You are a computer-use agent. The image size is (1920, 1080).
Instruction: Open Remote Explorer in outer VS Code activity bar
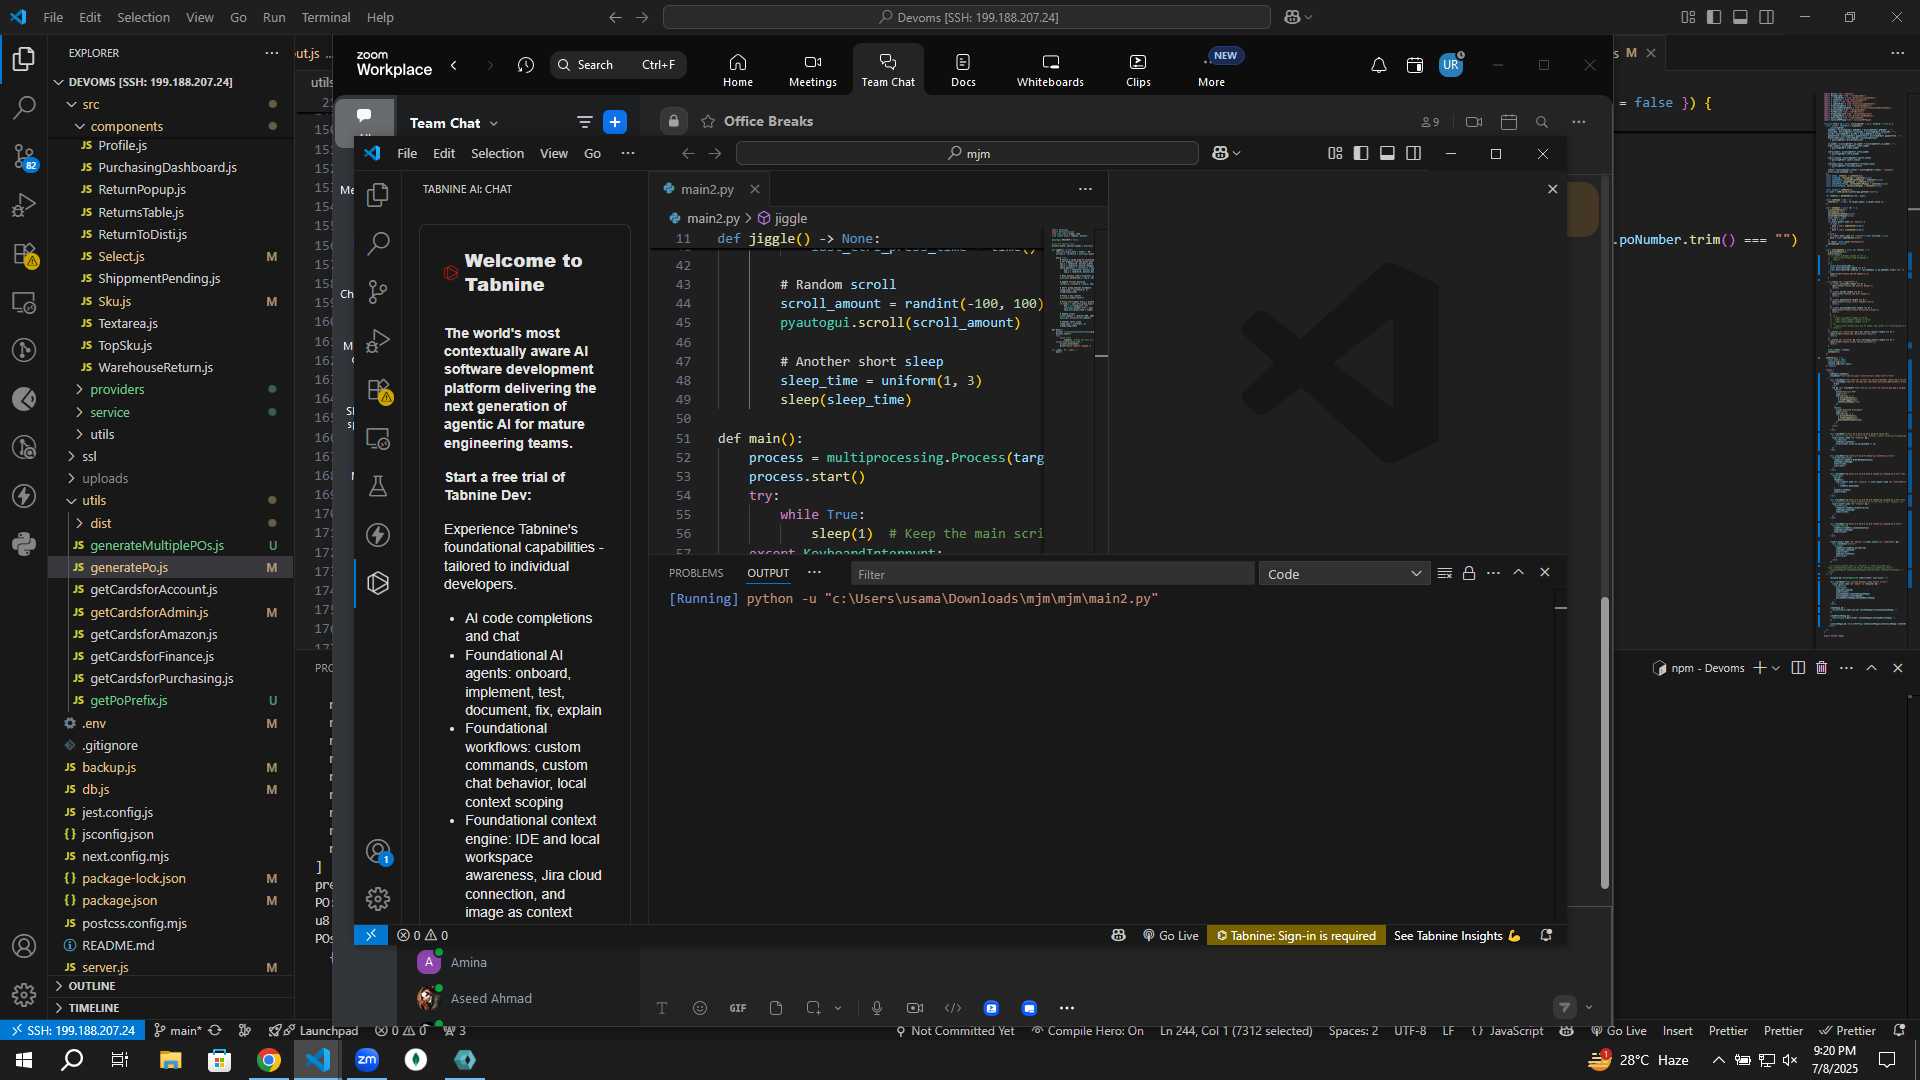(24, 302)
